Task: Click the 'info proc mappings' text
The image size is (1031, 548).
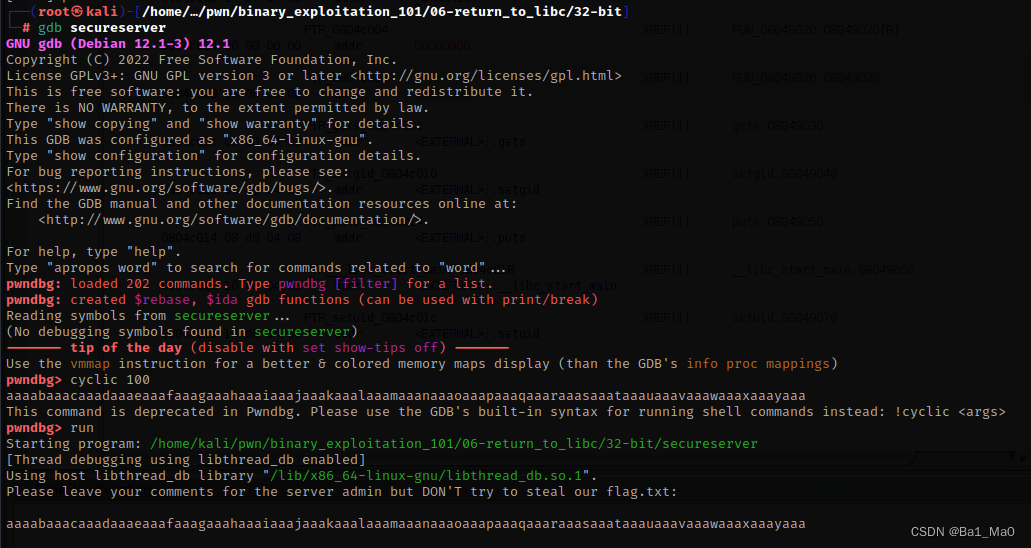Action: pyautogui.click(x=759, y=363)
